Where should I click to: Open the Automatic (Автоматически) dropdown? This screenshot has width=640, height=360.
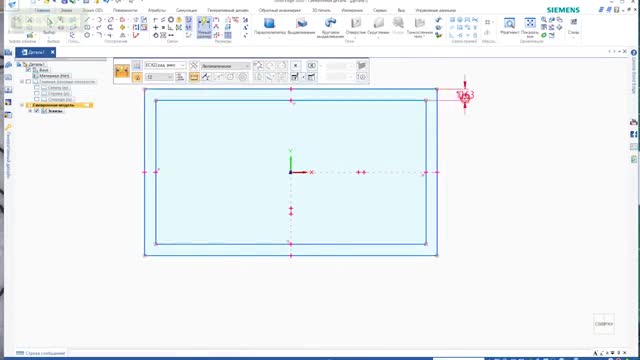(225, 66)
